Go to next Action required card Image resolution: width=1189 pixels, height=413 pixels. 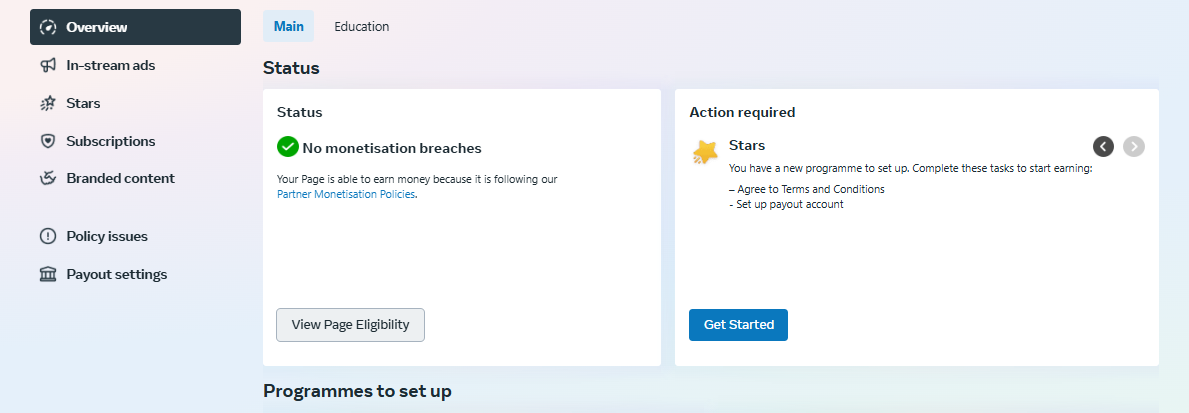point(1134,146)
